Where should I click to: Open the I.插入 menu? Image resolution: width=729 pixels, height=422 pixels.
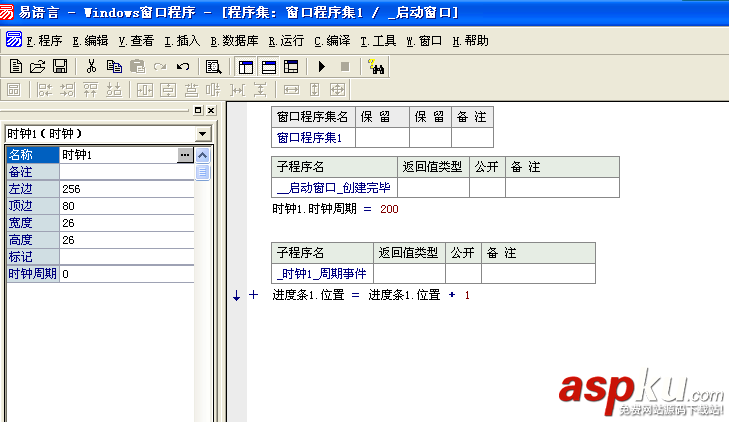(x=182, y=41)
